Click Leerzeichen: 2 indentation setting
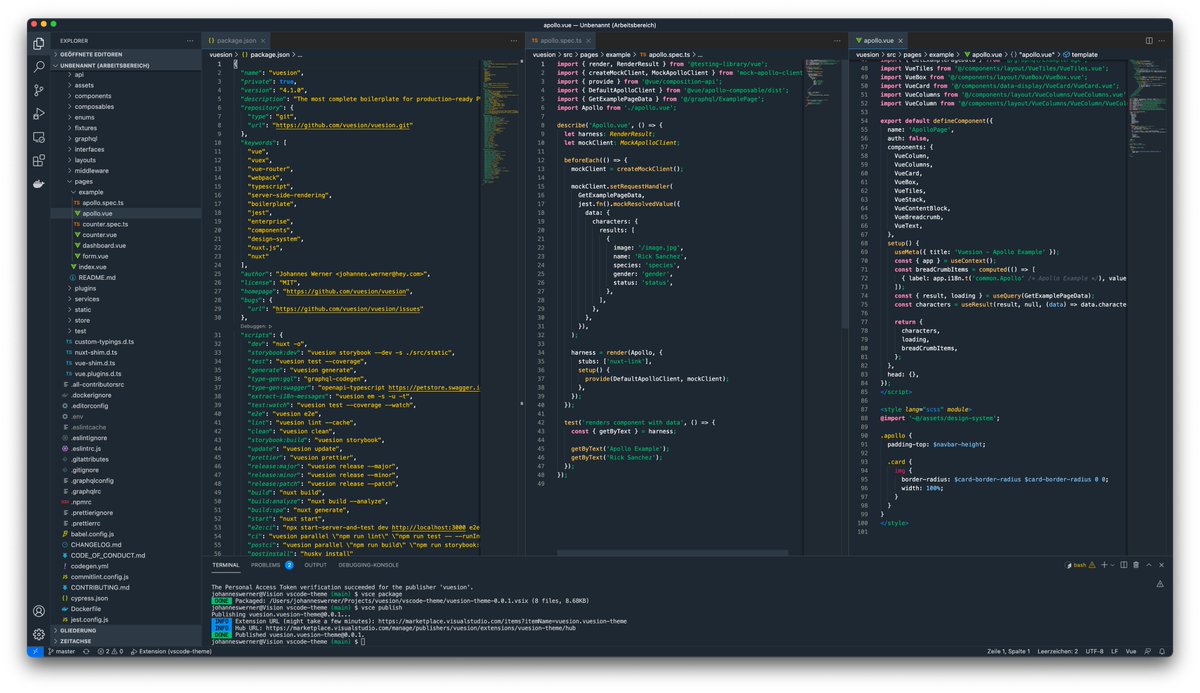The width and height of the screenshot is (1200, 693). (1056, 651)
